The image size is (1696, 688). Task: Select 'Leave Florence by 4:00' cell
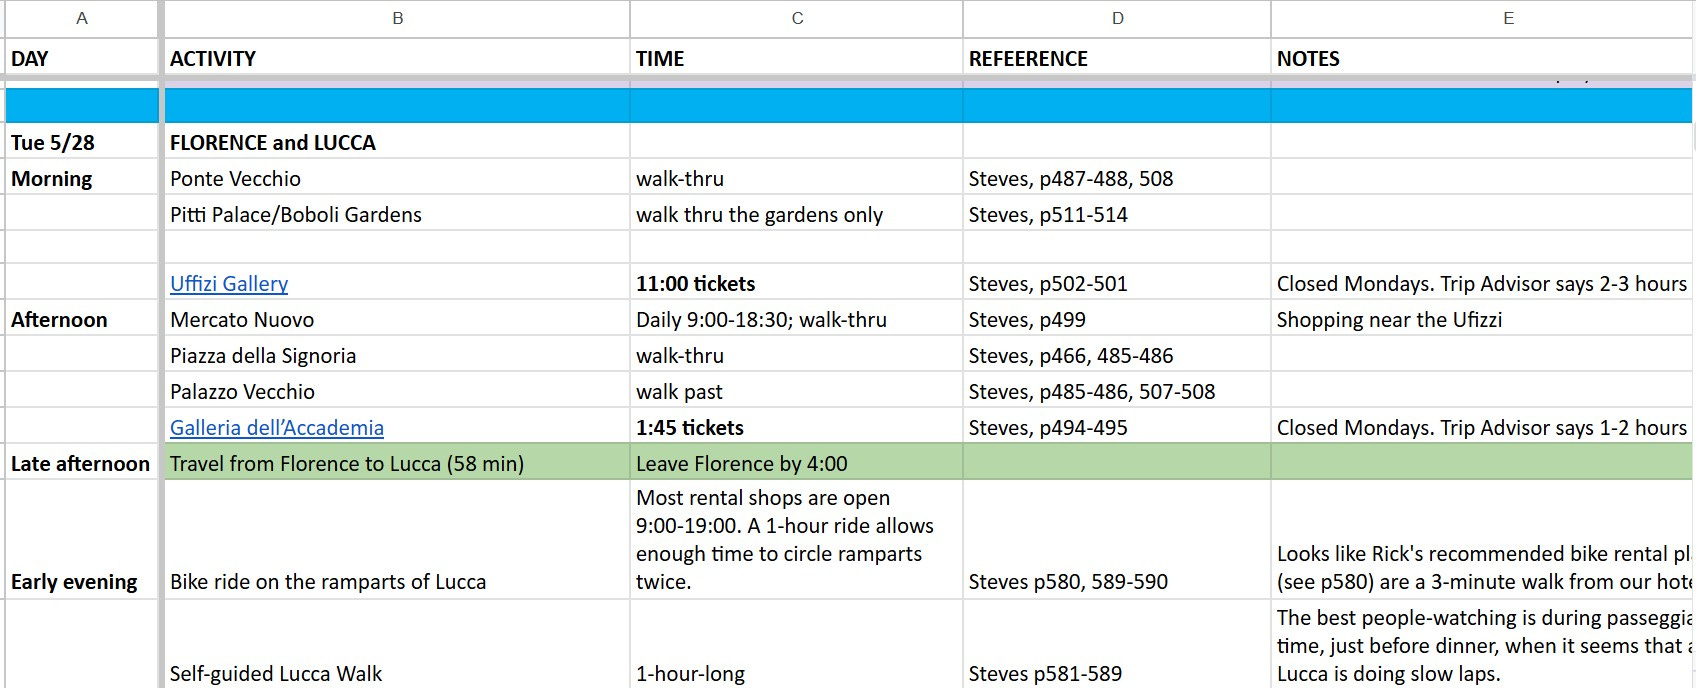pos(797,463)
